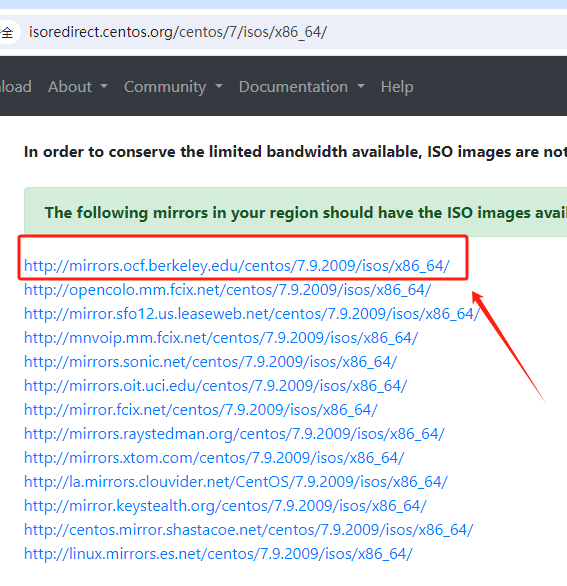Open the mirrors.raystedman.org mirror link
This screenshot has height=586, width=567.
coord(234,434)
